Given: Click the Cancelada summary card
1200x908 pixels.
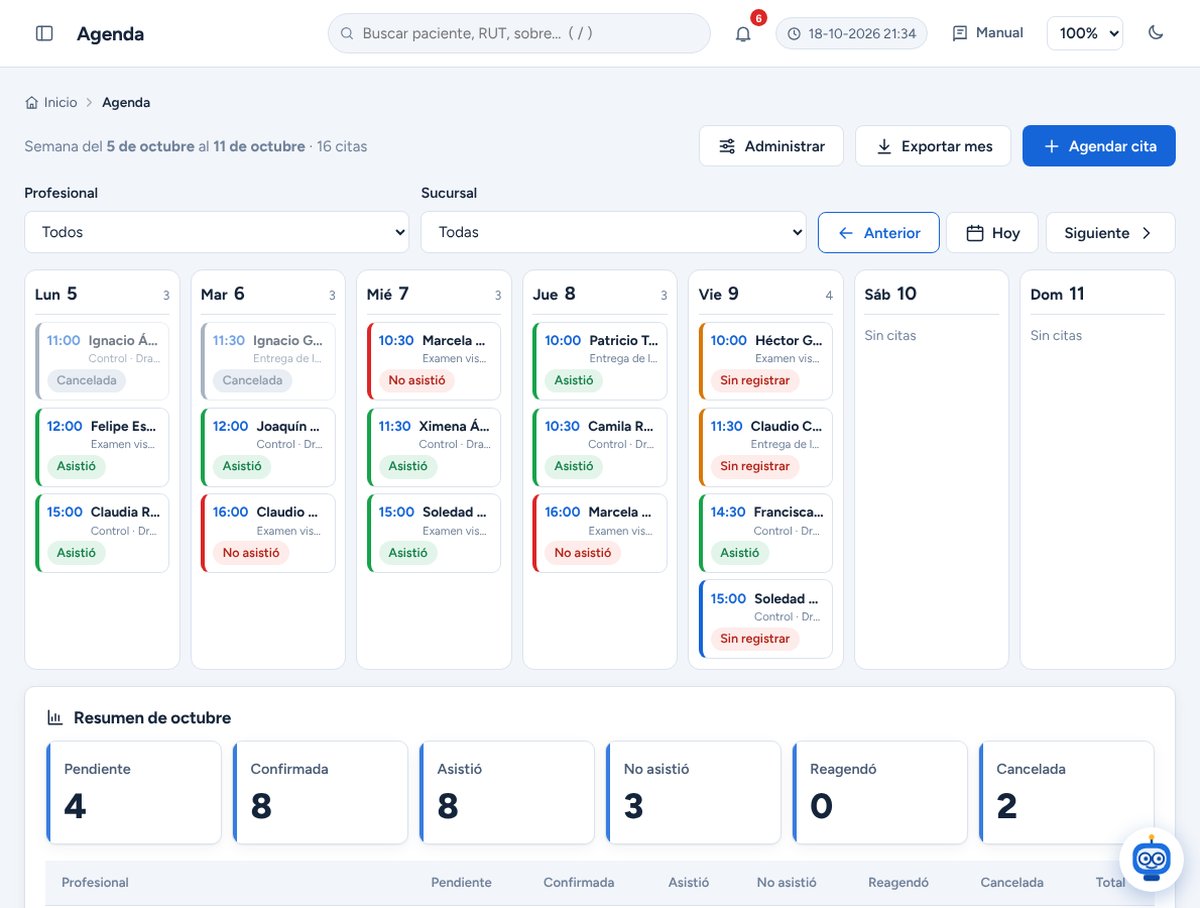Looking at the screenshot, I should click(x=1066, y=793).
